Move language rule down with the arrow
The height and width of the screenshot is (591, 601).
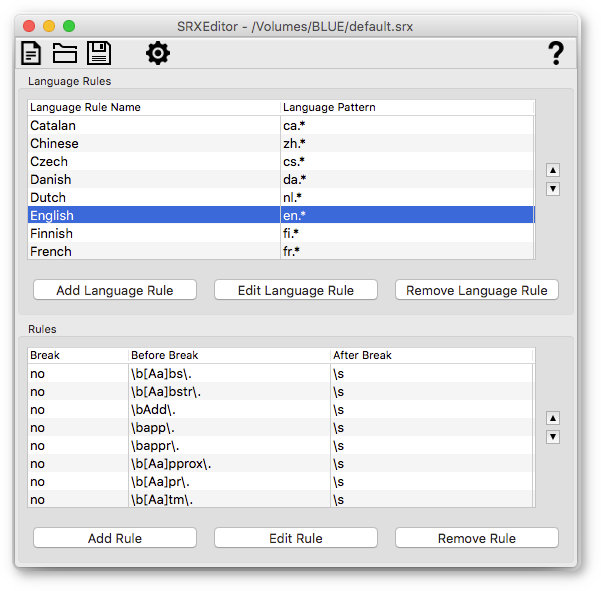pos(553,189)
